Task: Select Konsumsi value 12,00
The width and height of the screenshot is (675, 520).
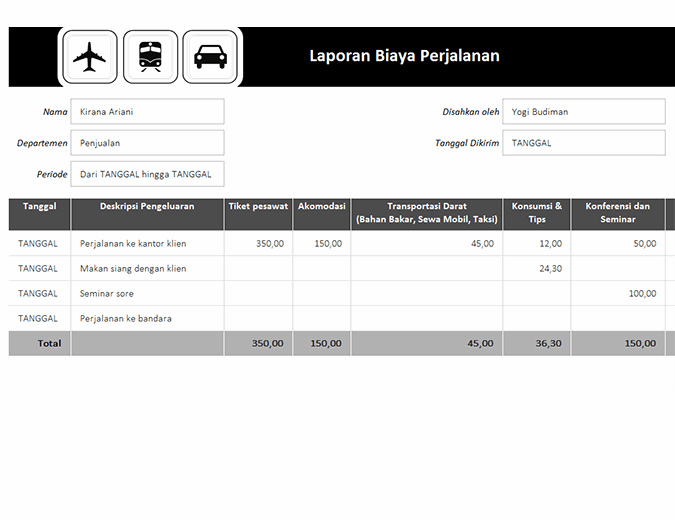Action: tap(537, 244)
